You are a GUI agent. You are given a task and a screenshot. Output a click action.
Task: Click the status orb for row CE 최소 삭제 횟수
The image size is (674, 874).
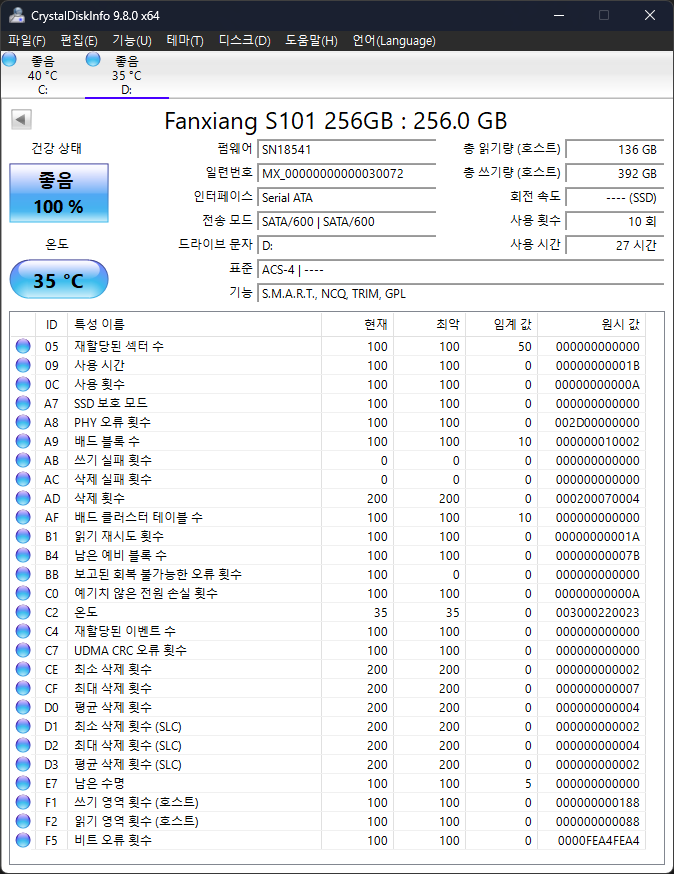(x=23, y=669)
